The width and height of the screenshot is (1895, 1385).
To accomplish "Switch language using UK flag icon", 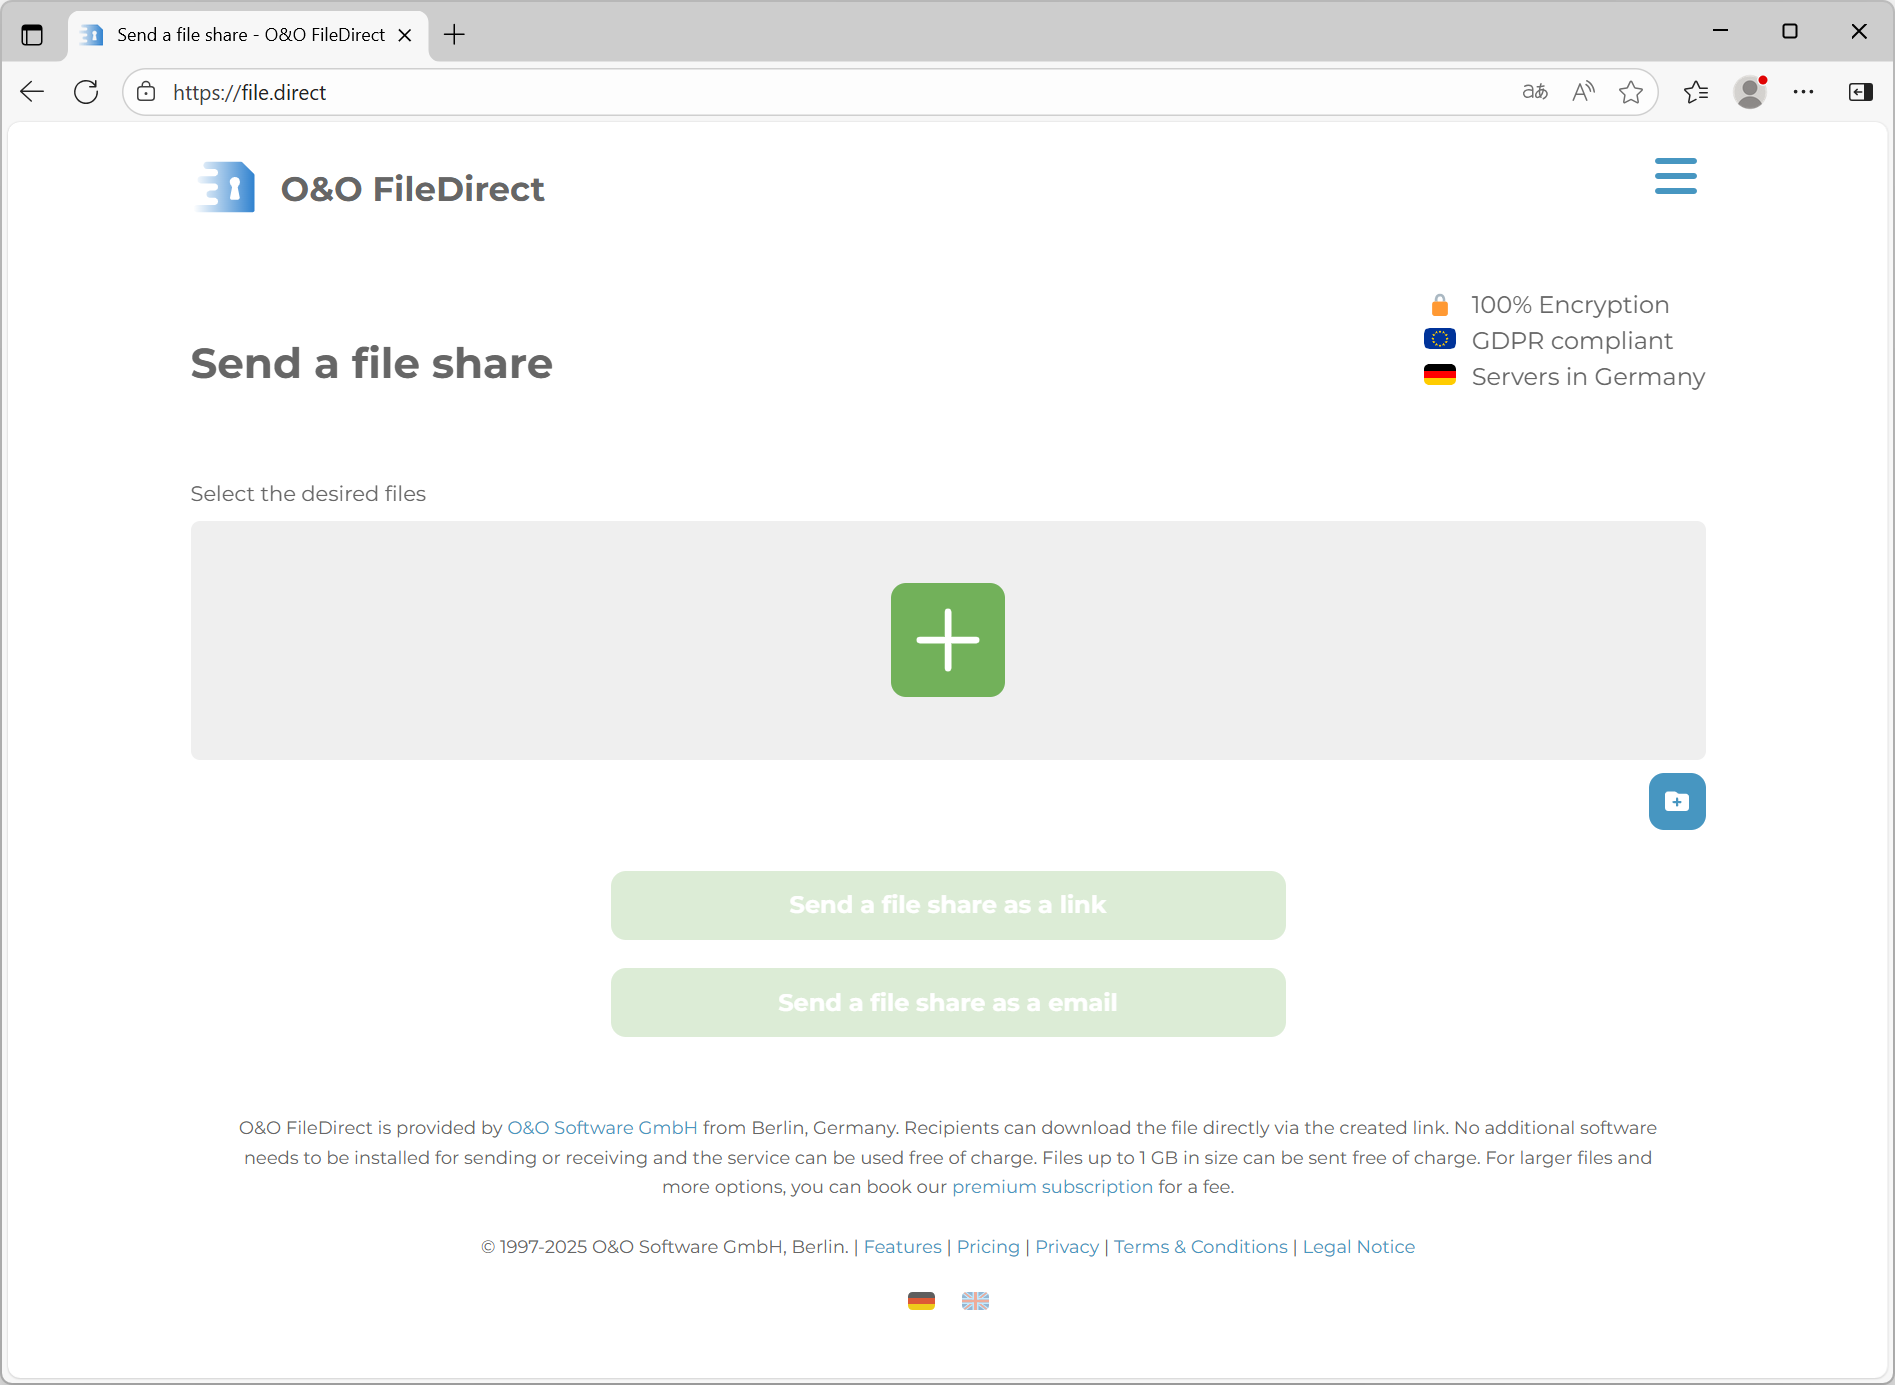I will pyautogui.click(x=975, y=1301).
